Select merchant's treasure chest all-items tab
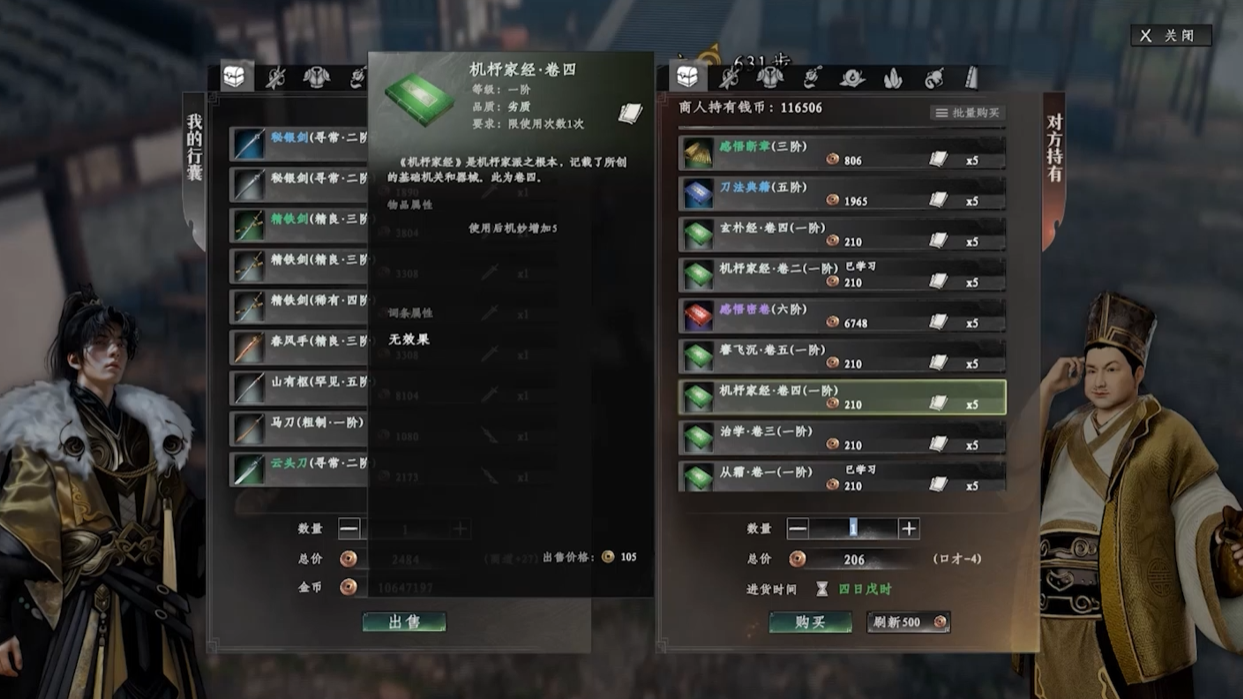This screenshot has width=1243, height=699. click(687, 77)
